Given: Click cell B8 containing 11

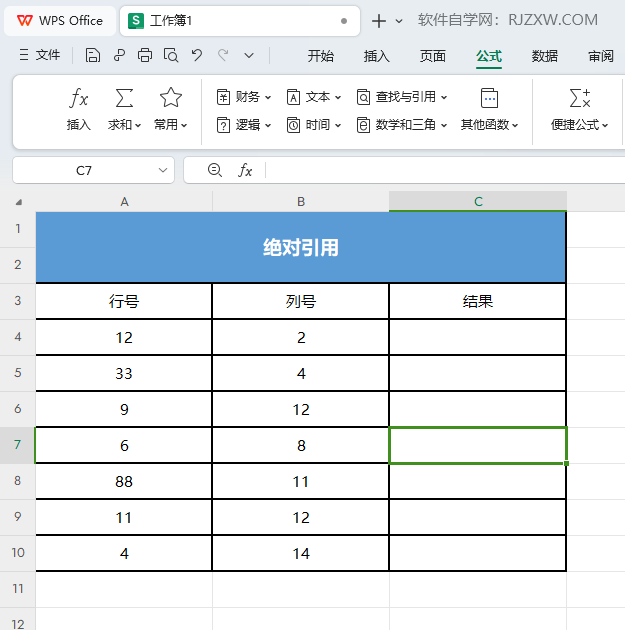Looking at the screenshot, I should [301, 481].
